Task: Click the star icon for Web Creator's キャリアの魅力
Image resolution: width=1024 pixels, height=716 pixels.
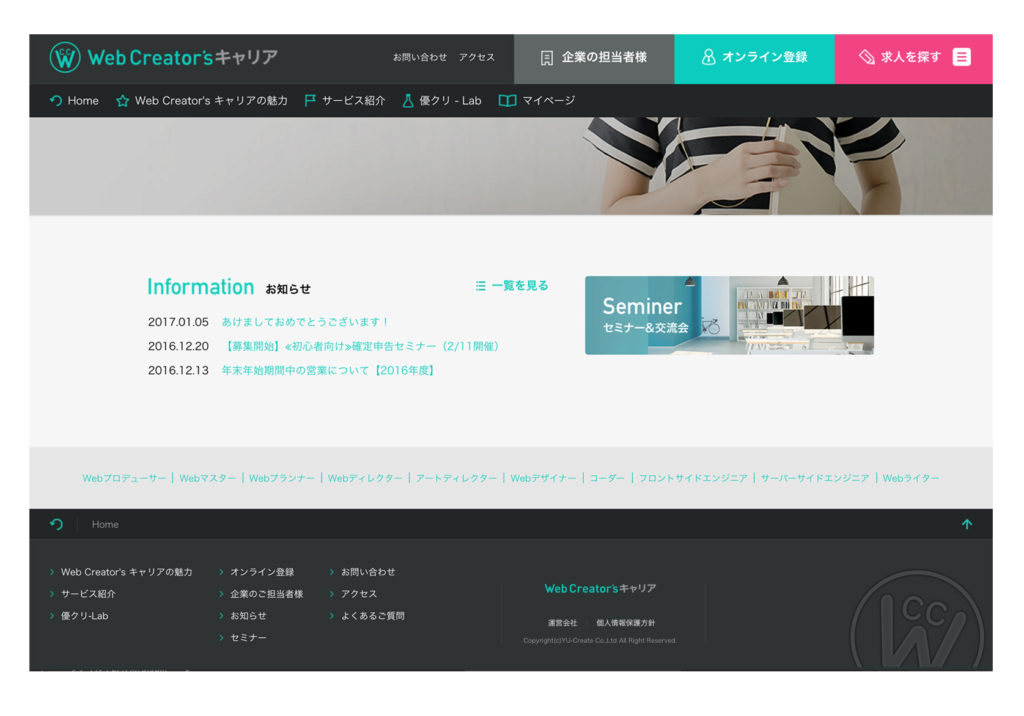Action: pyautogui.click(x=123, y=101)
